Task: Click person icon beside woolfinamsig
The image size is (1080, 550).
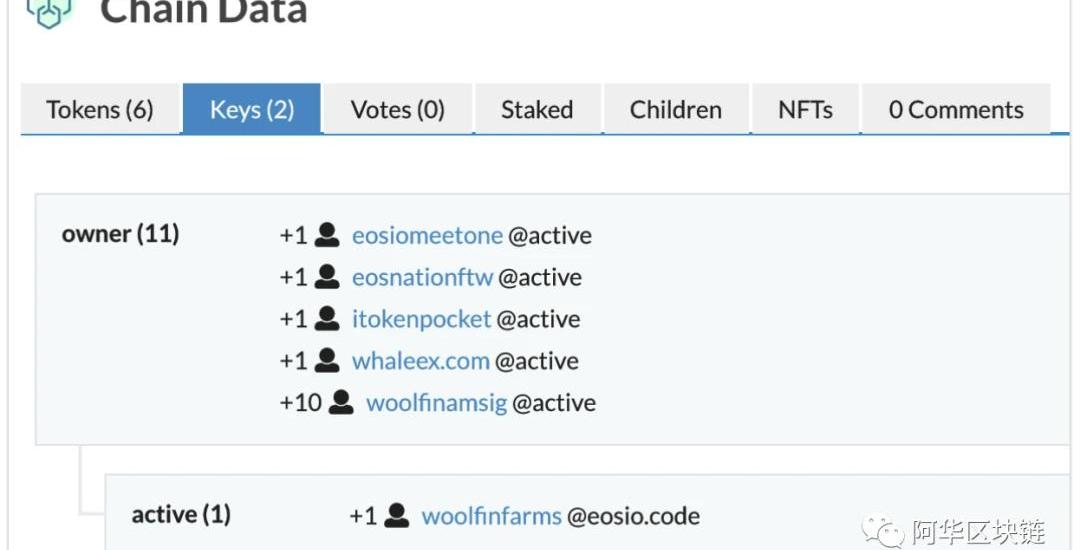Action: 341,403
